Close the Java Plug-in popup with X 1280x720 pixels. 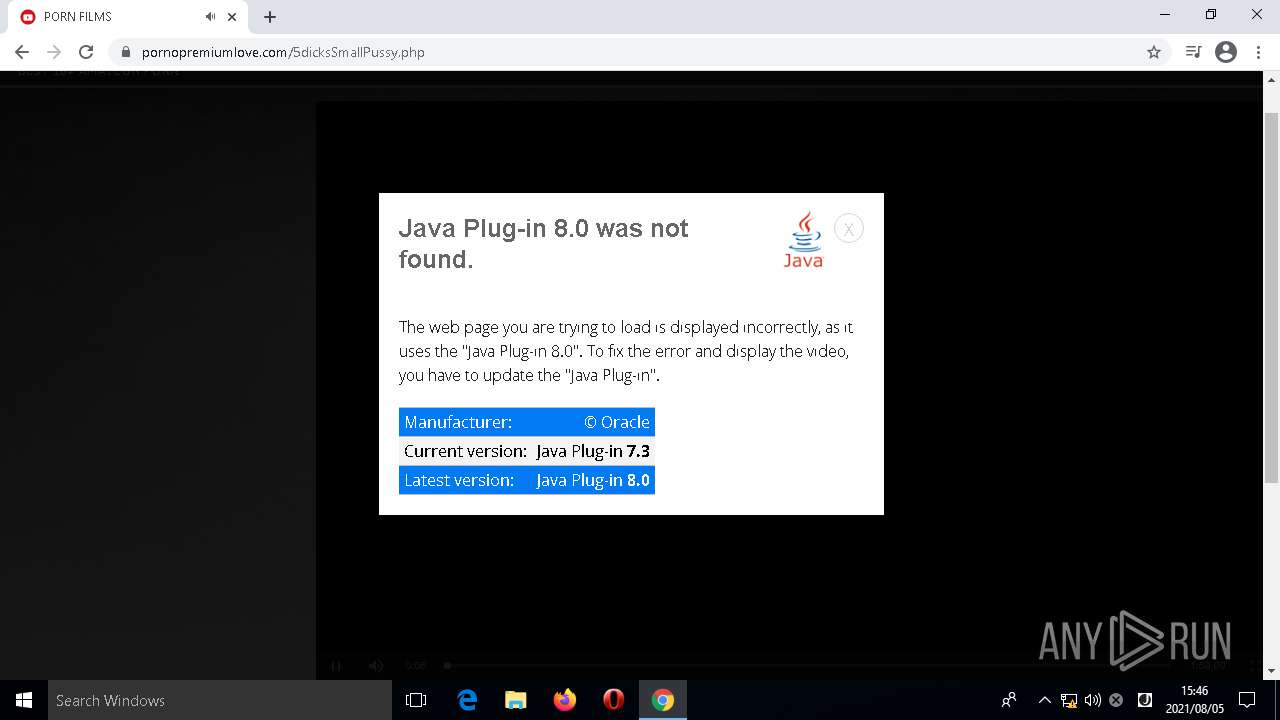pos(848,229)
